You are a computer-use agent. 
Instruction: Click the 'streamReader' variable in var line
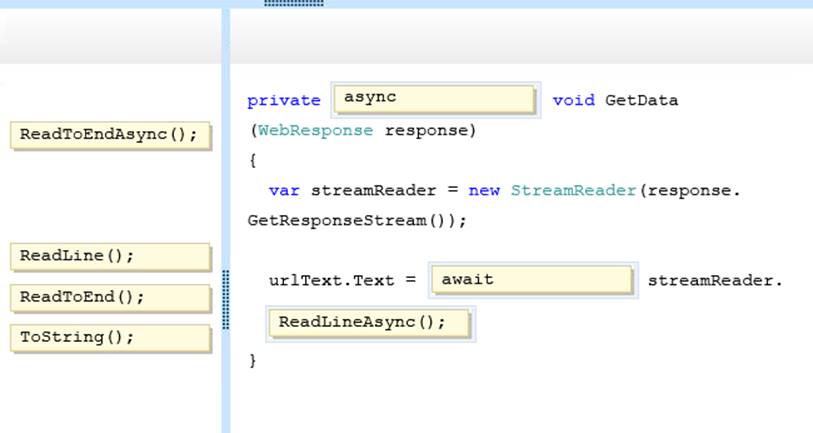click(x=373, y=190)
